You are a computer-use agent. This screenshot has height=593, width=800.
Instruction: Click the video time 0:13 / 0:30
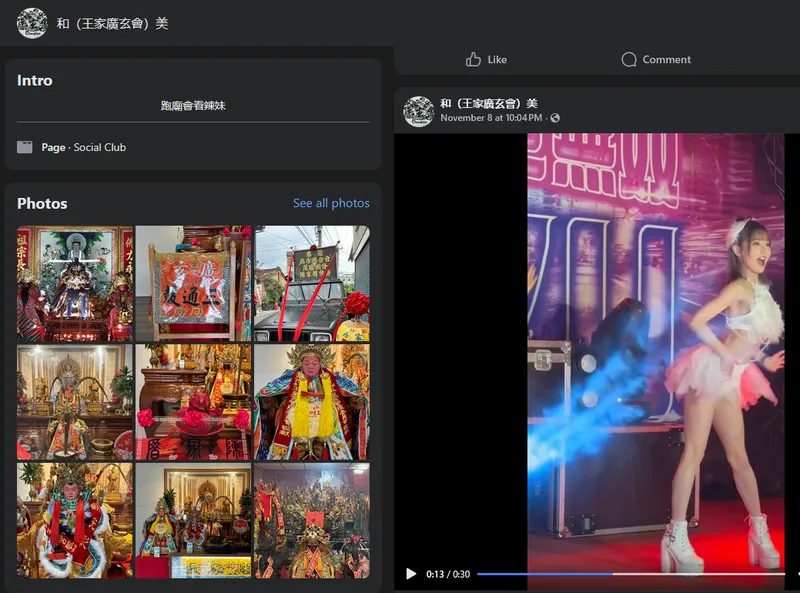(x=448, y=574)
